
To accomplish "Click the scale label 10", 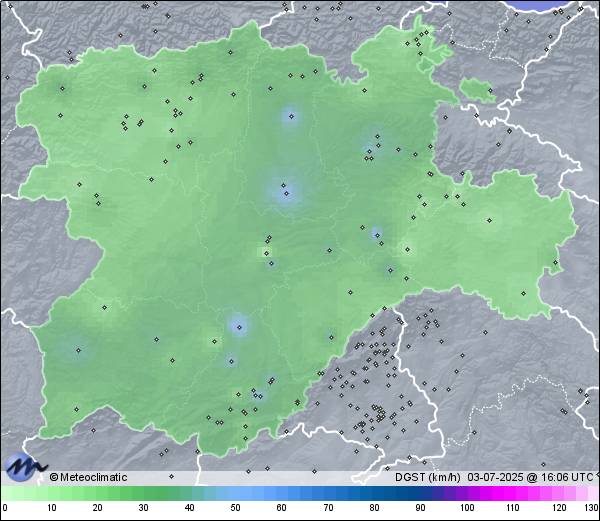I will click(52, 508).
